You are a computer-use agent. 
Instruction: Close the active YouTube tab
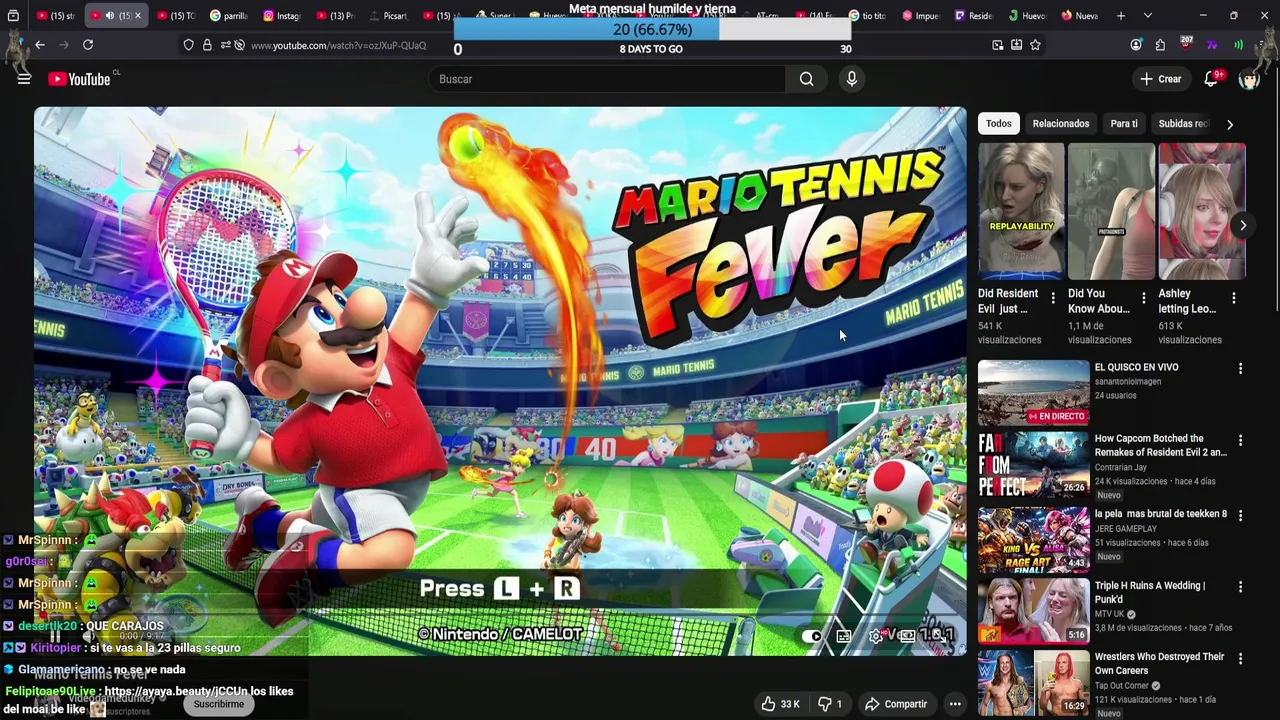(x=138, y=16)
